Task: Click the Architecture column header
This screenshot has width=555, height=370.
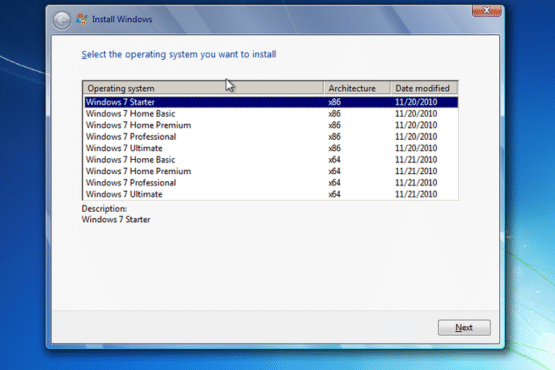Action: point(357,88)
